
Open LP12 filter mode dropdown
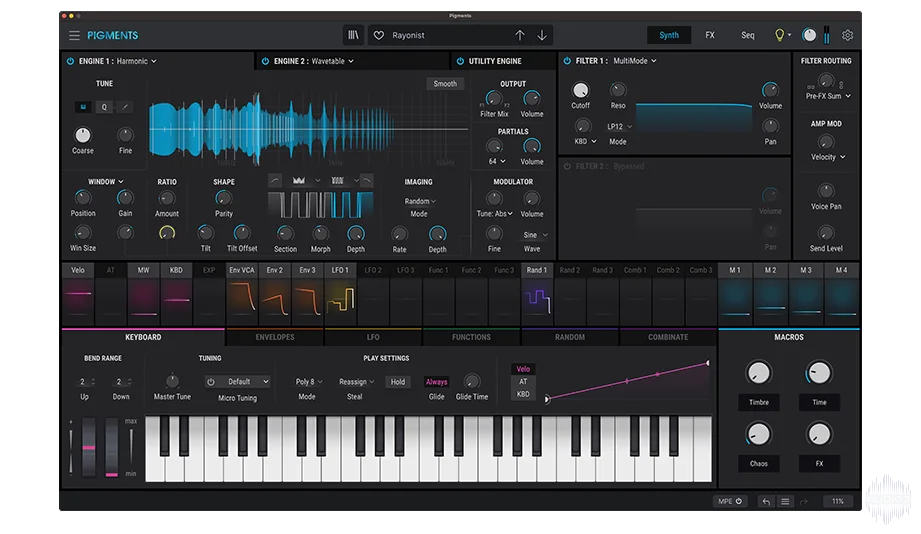619,126
